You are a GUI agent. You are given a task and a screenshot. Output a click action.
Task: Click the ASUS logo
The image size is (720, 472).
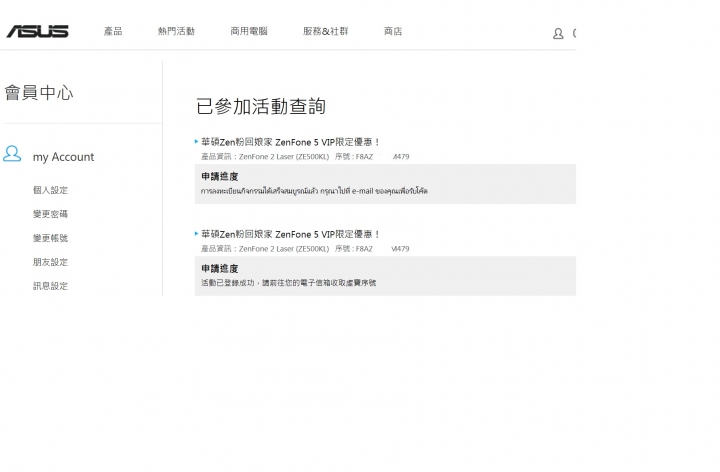pos(37,31)
